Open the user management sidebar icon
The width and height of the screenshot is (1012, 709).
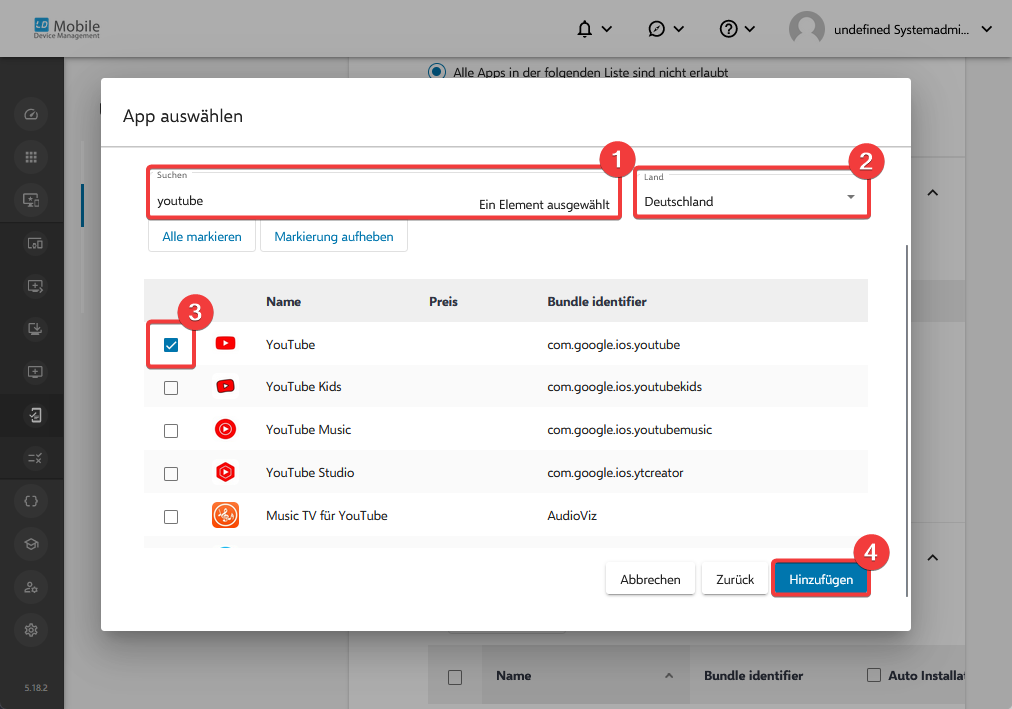(31, 587)
